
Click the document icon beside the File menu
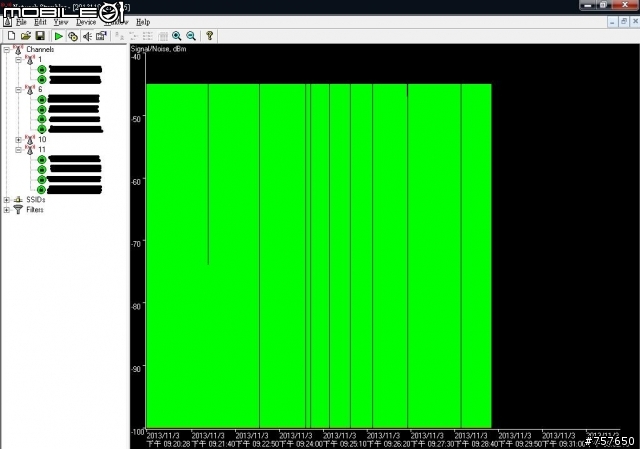(7, 22)
